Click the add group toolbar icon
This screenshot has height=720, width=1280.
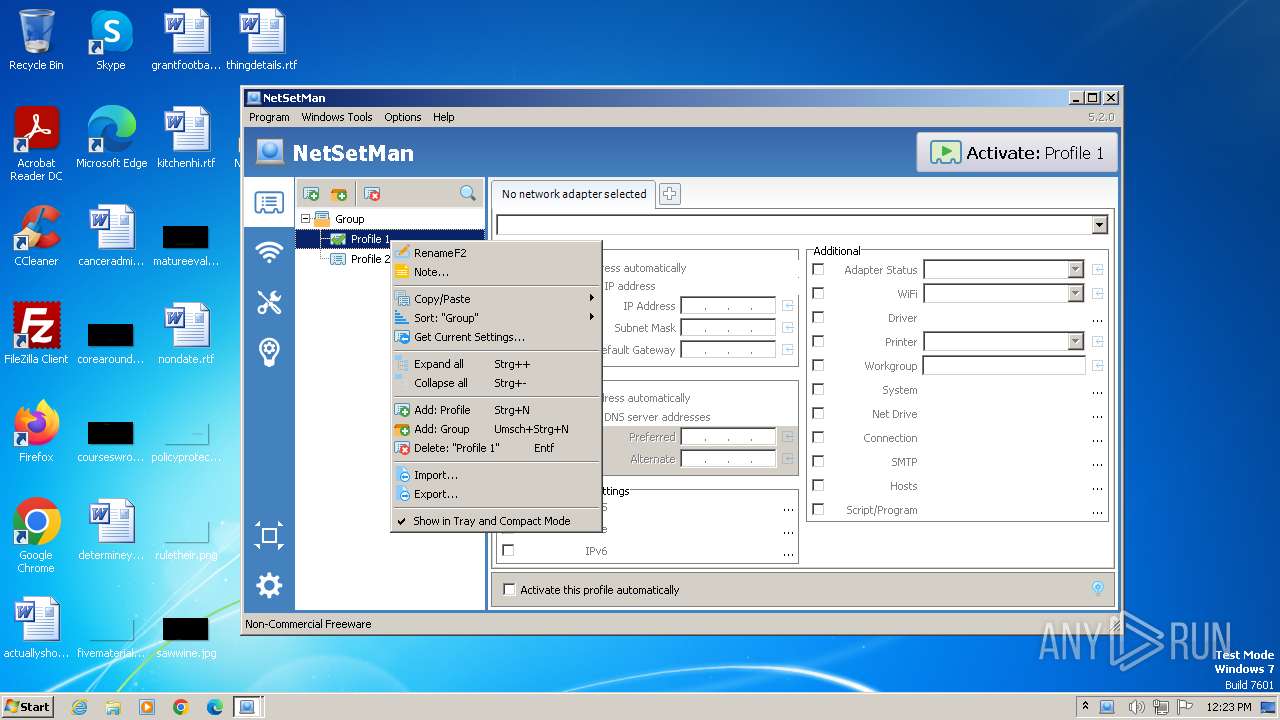339,194
